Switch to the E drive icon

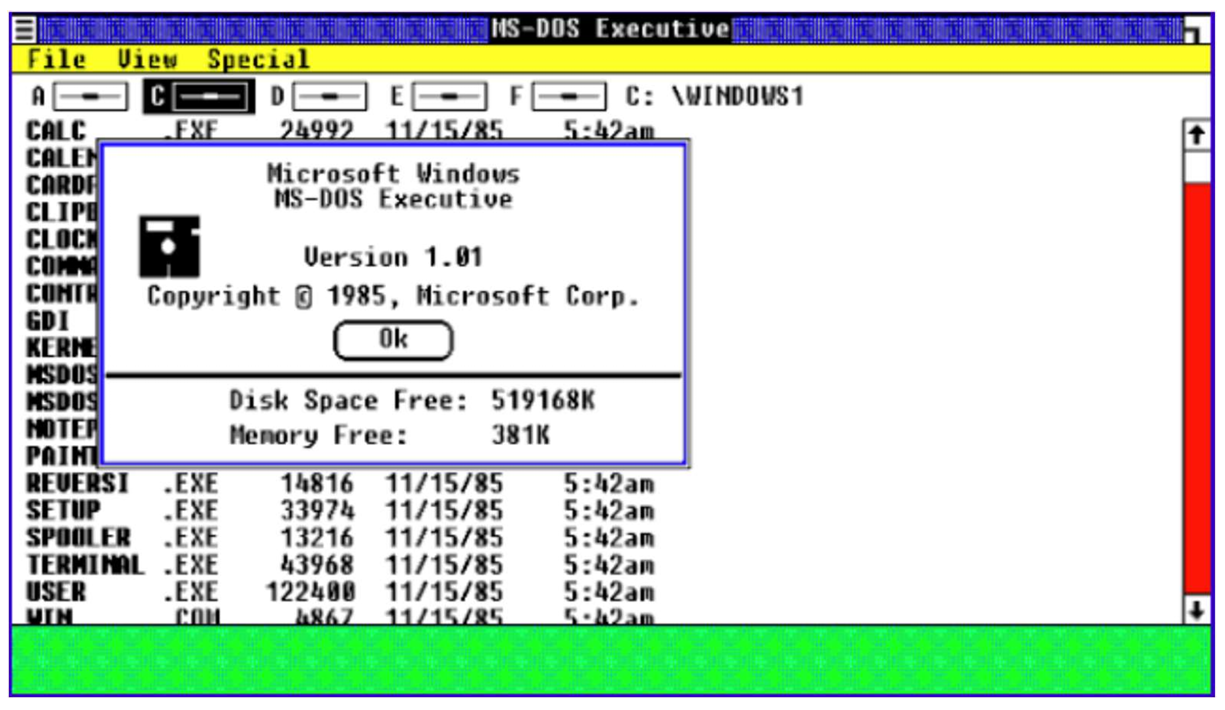tap(448, 97)
